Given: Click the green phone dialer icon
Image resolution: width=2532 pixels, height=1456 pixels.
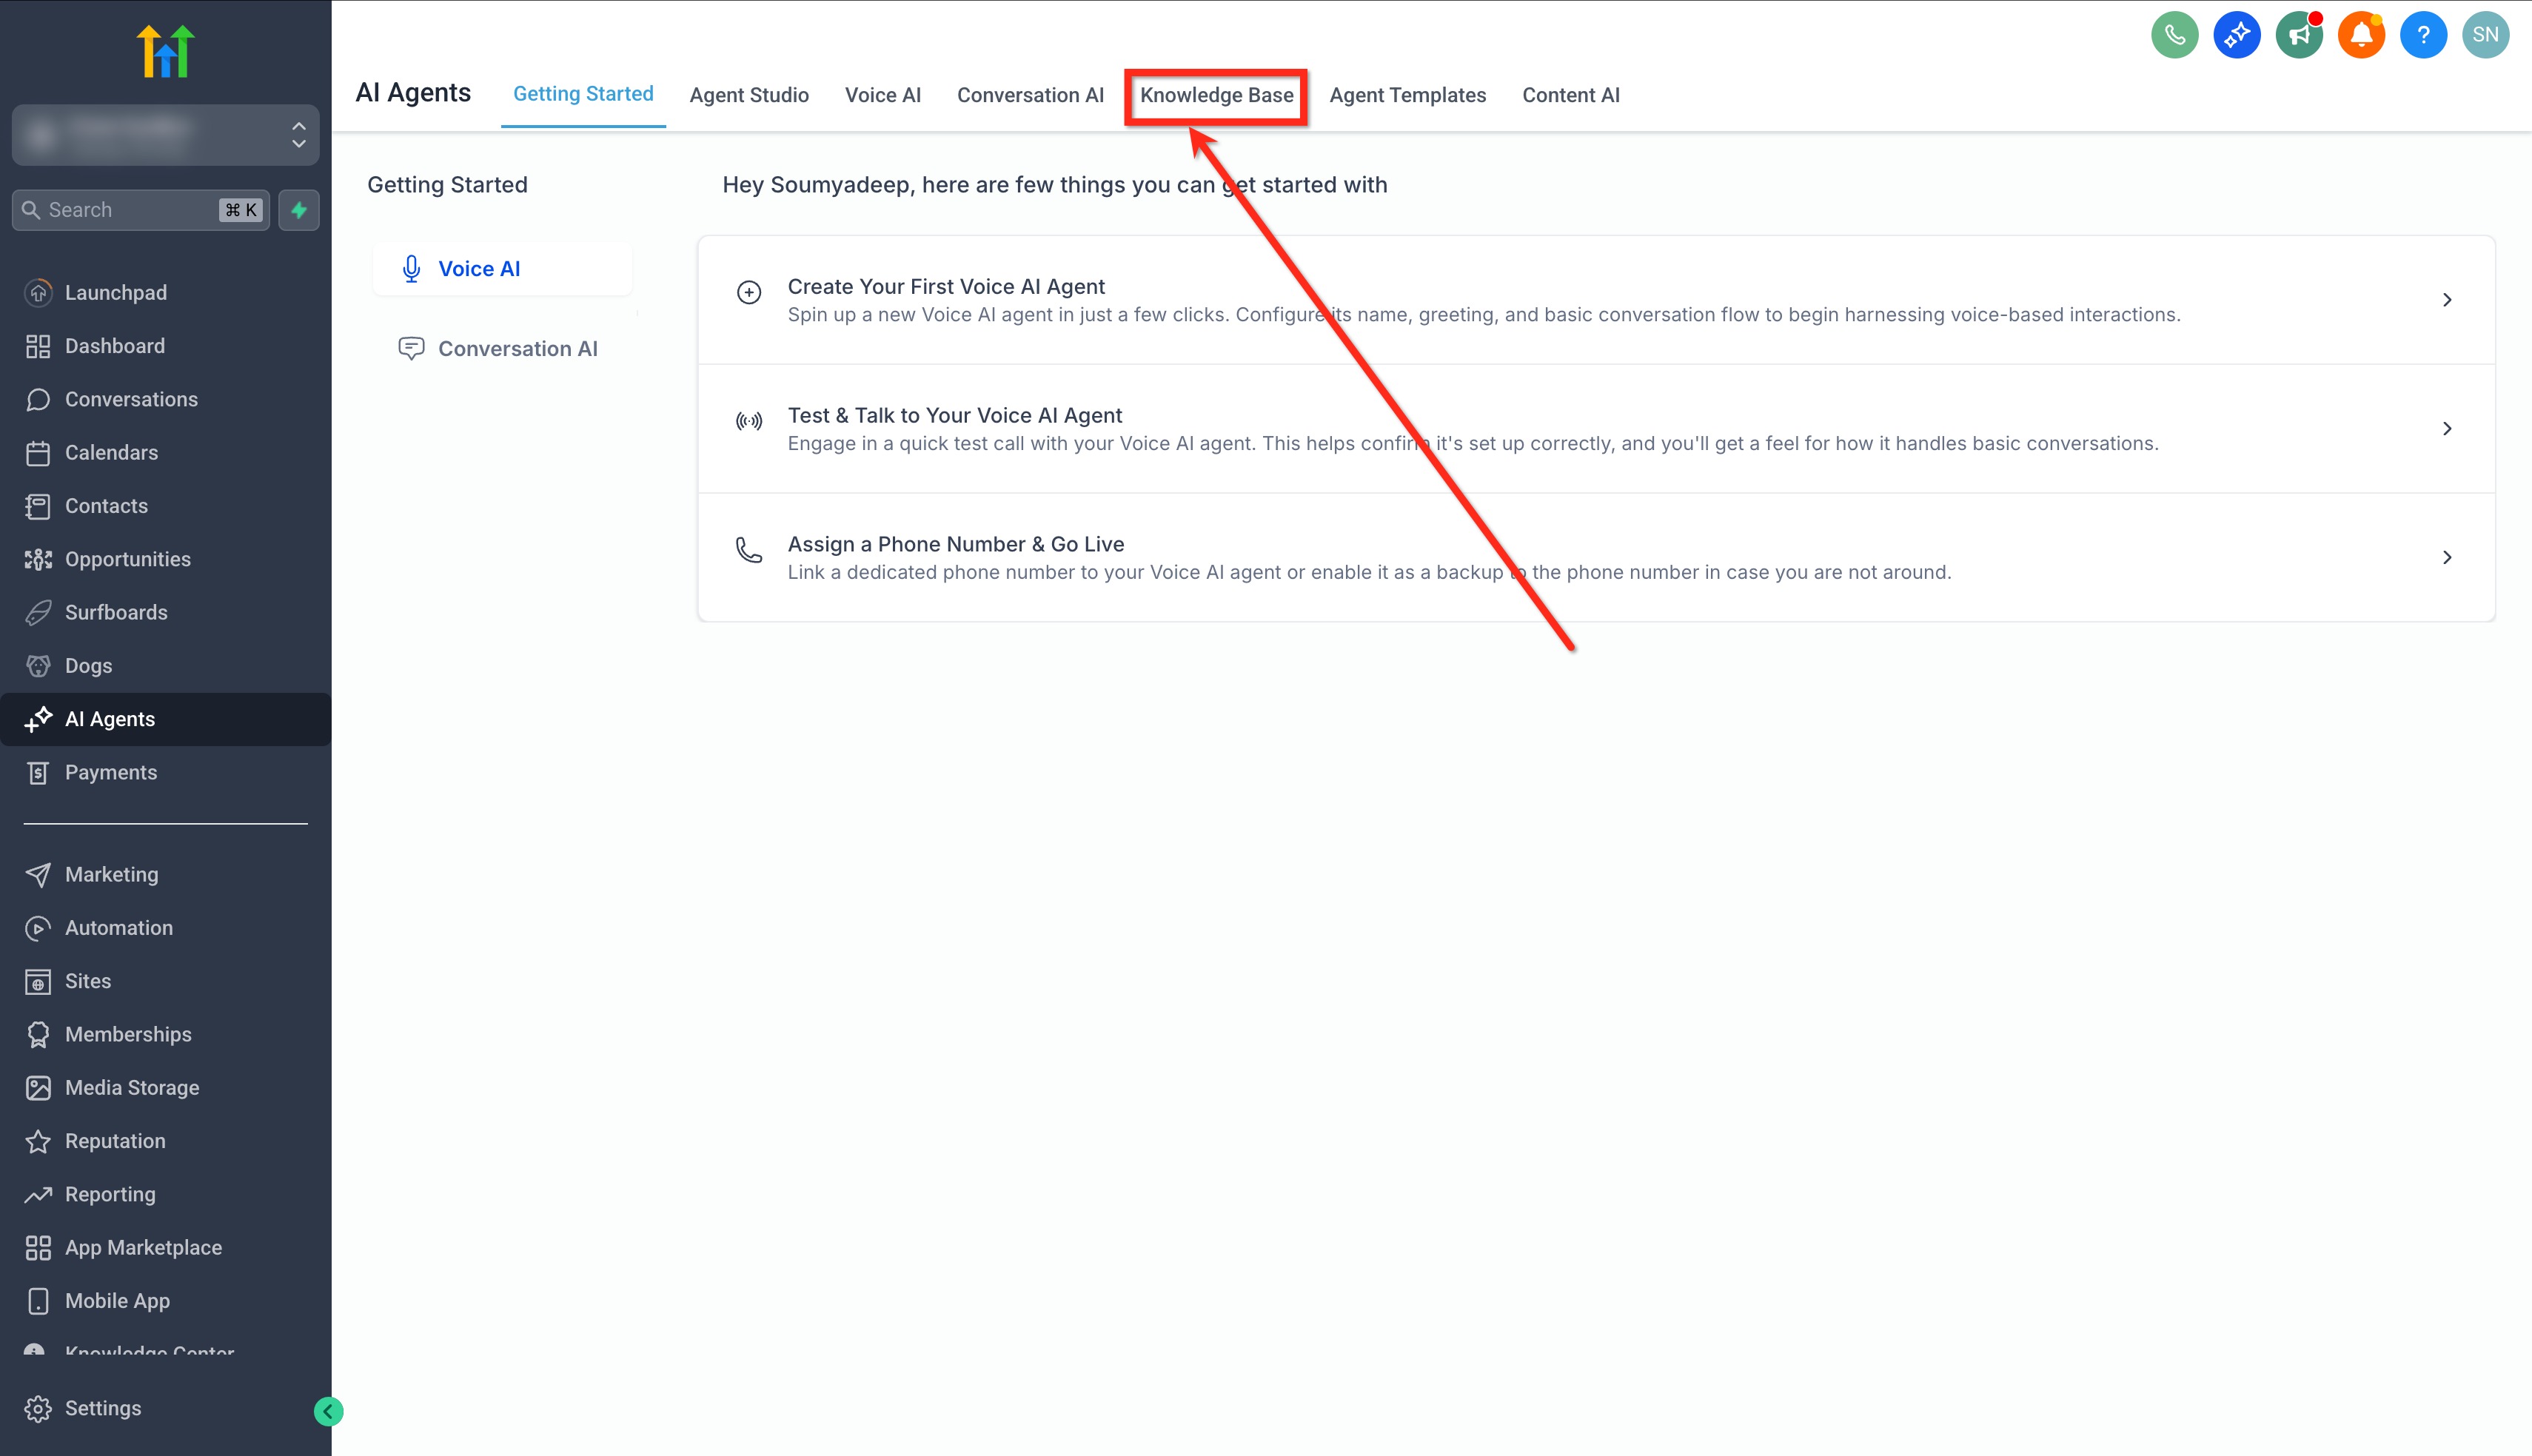Looking at the screenshot, I should [x=2174, y=36].
